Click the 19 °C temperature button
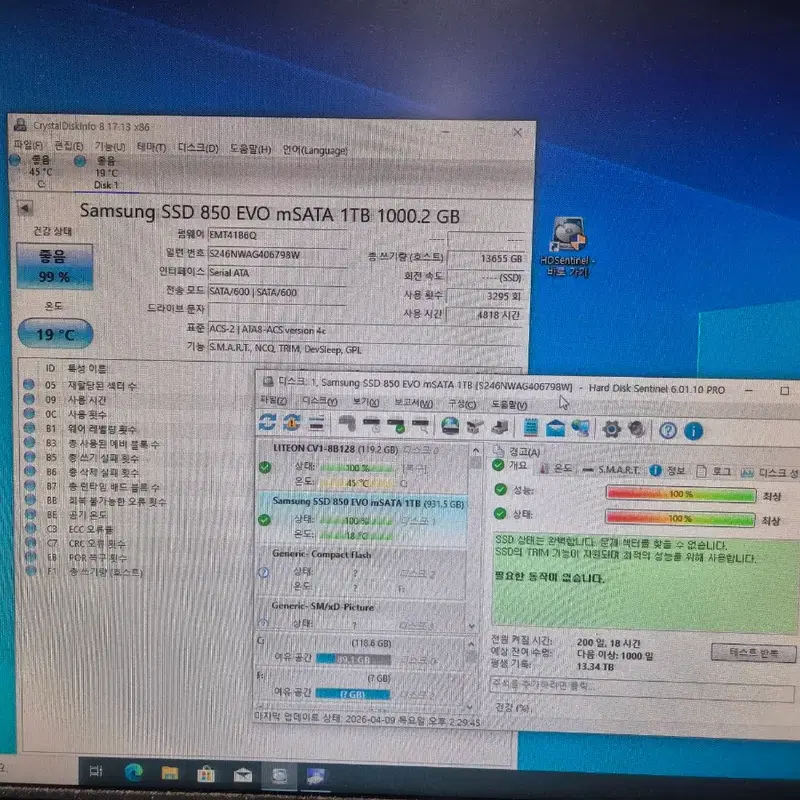 (55, 334)
